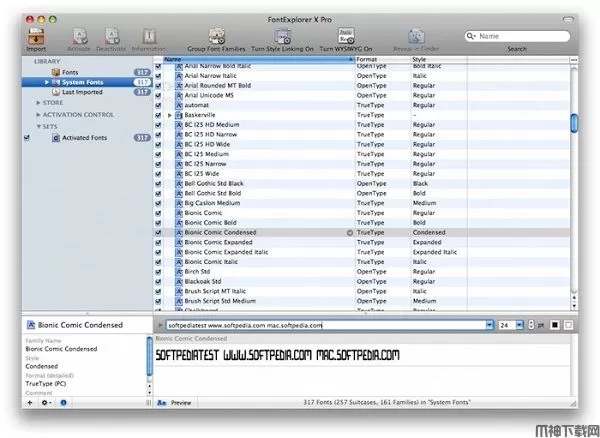The height and width of the screenshot is (438, 600).
Task: Uncheck the Big Caslon Medium checkbox
Action: point(158,203)
